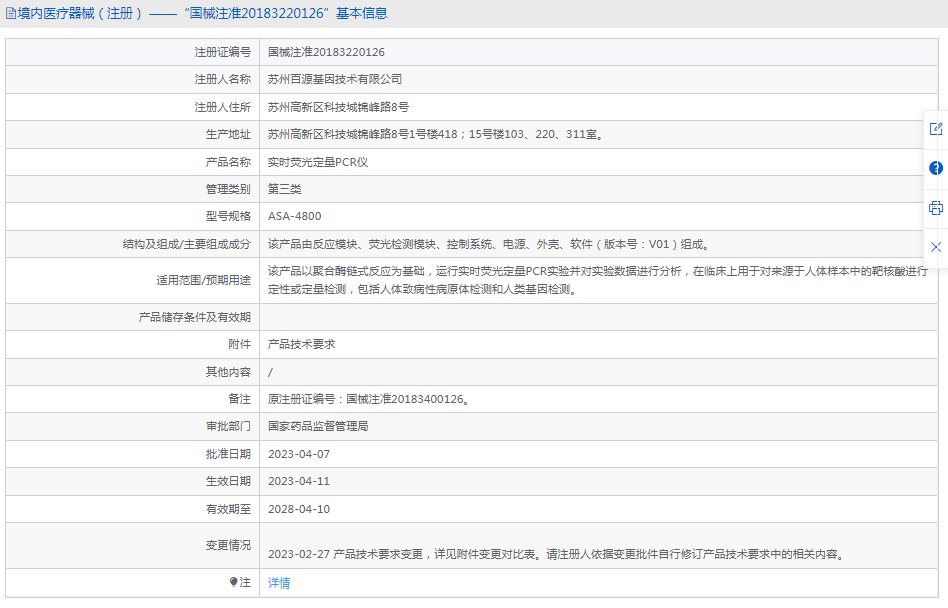This screenshot has height=608, width=948.
Task: Click the 注册人名称 label cell
Action: click(133, 79)
